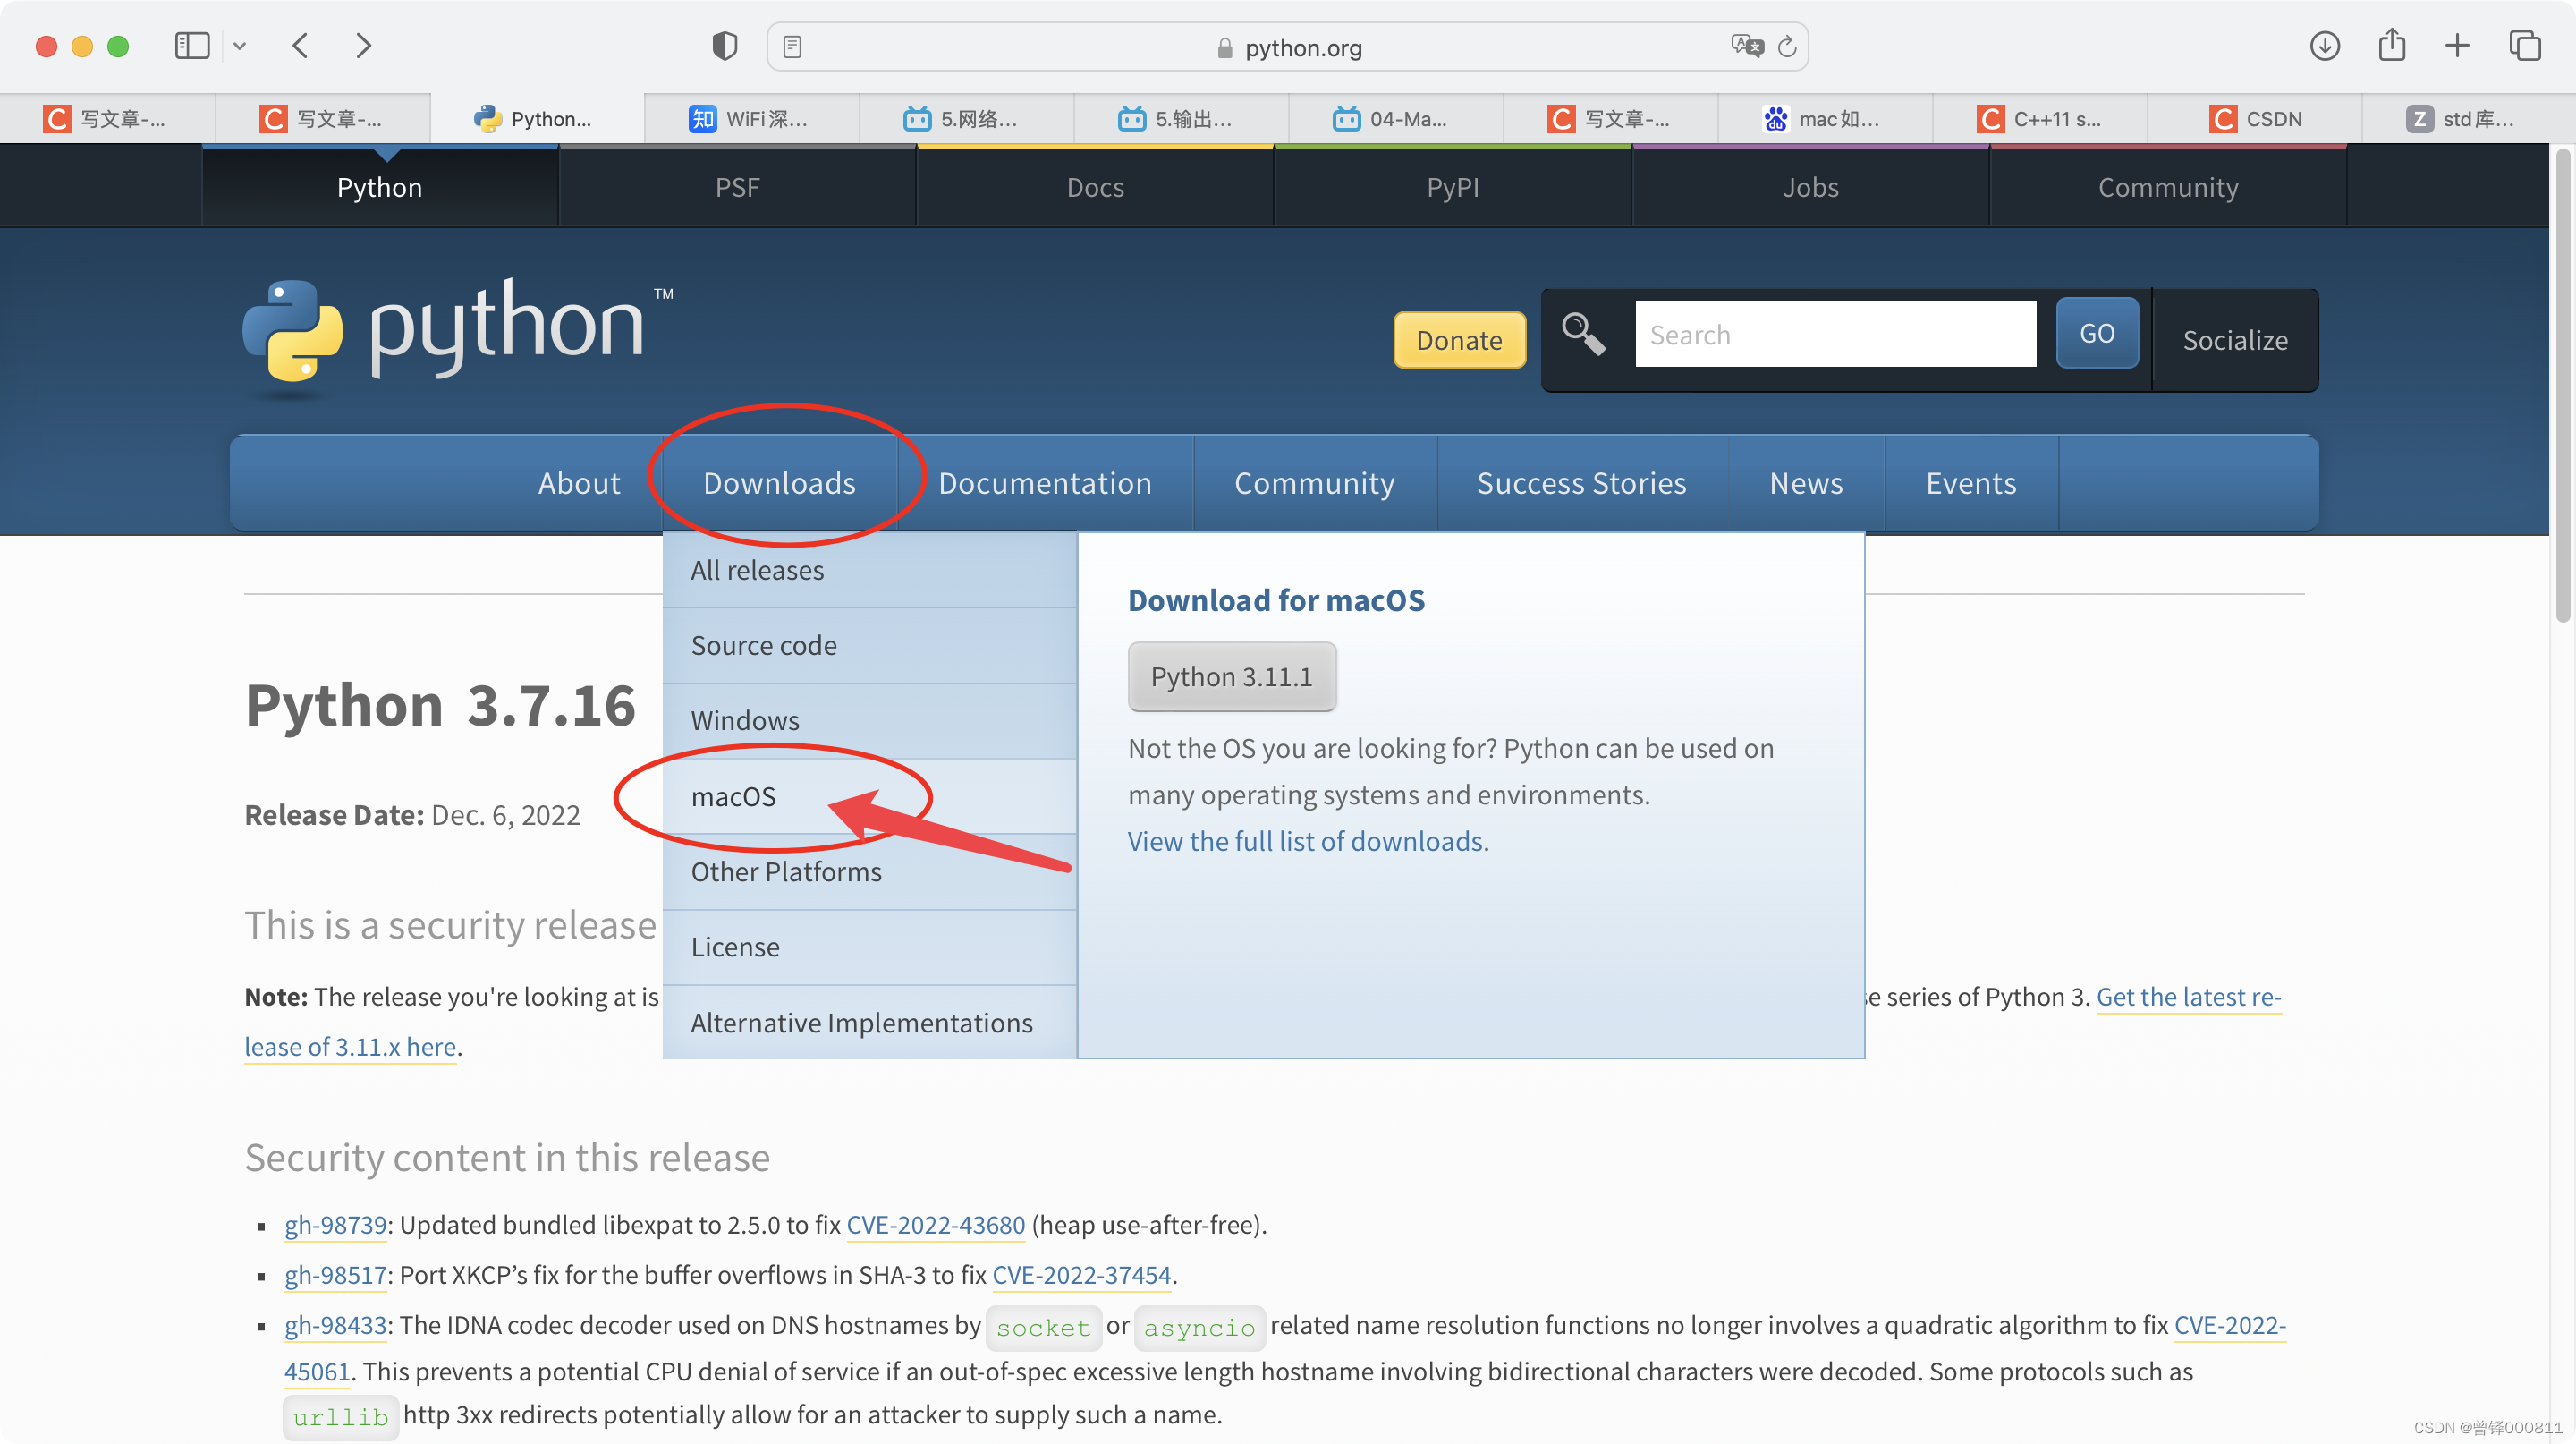Open the privacy shield report icon
The image size is (2576, 1444).
pos(724,46)
